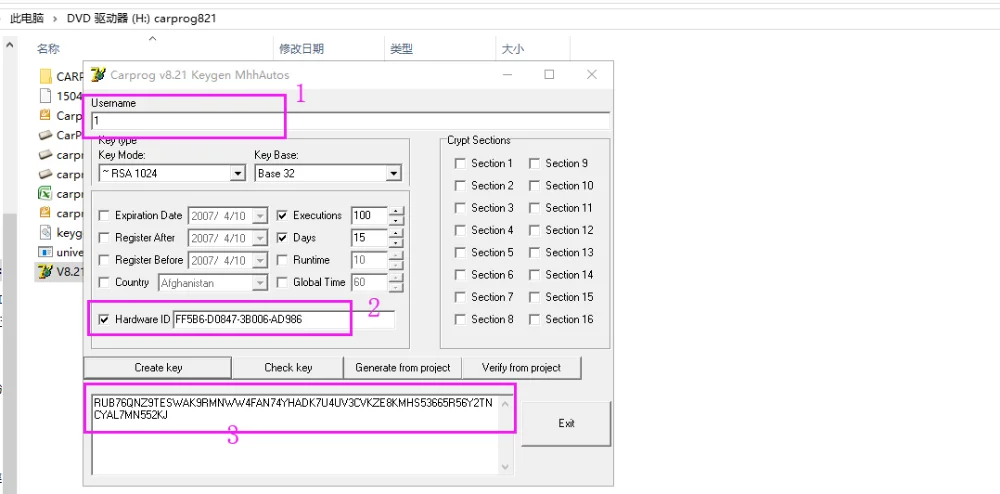Sort Explorer files by 名称 column

(x=48, y=49)
